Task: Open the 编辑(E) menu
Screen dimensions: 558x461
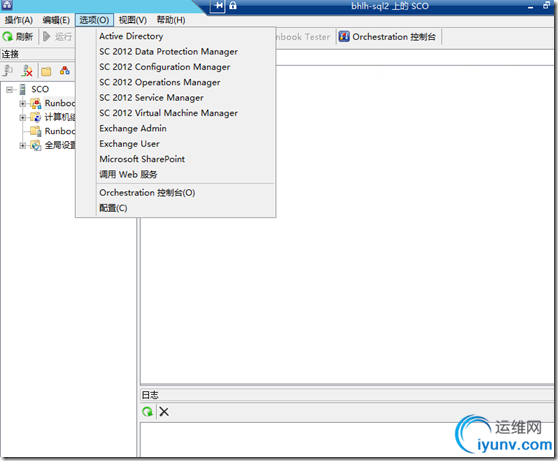Action: point(56,20)
